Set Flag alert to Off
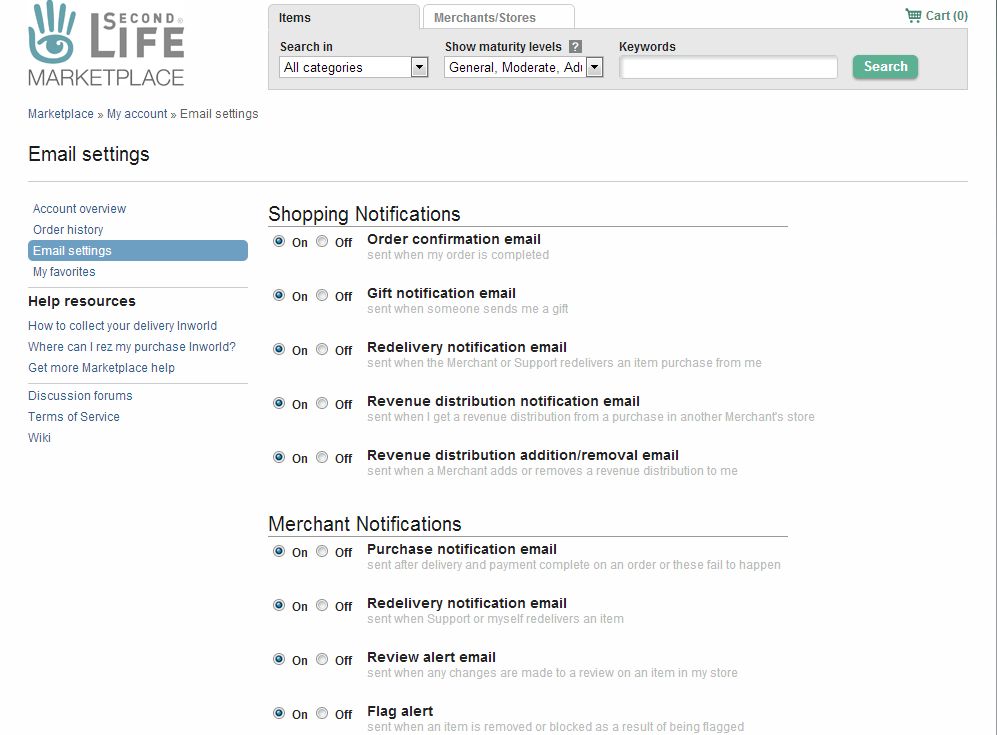The height and width of the screenshot is (735, 997). (322, 714)
